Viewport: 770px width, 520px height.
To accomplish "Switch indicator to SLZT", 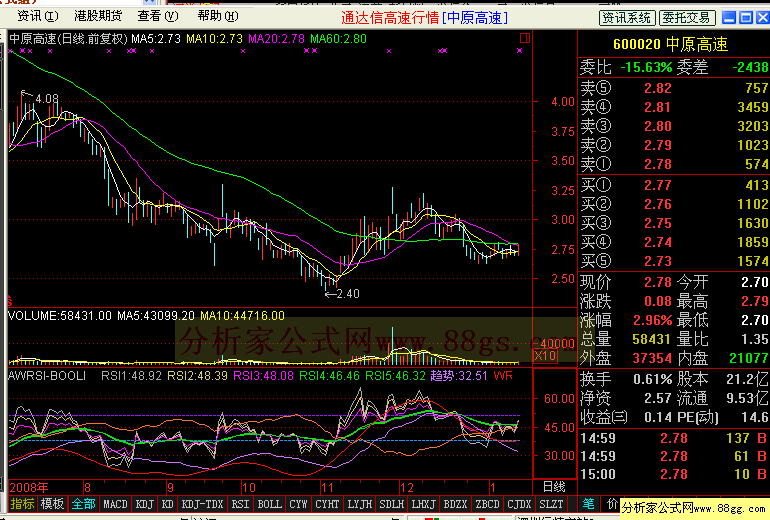I will point(551,504).
